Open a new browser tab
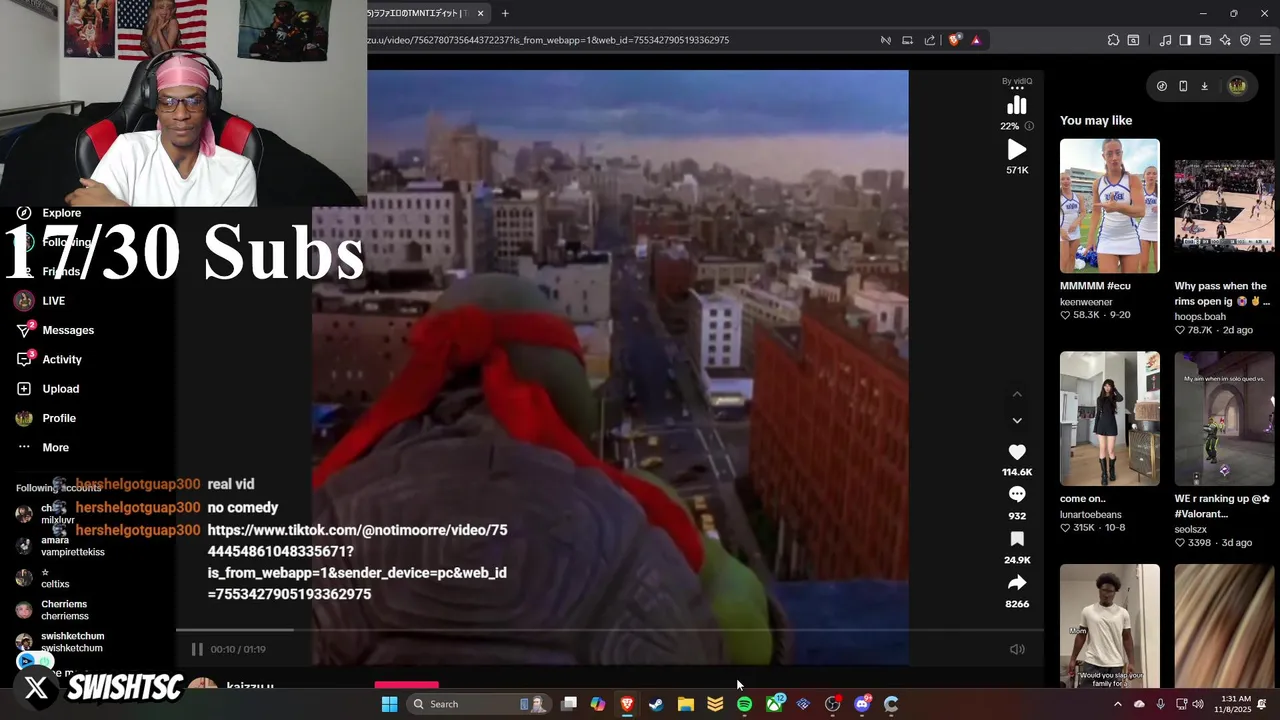1280x720 pixels. click(505, 13)
